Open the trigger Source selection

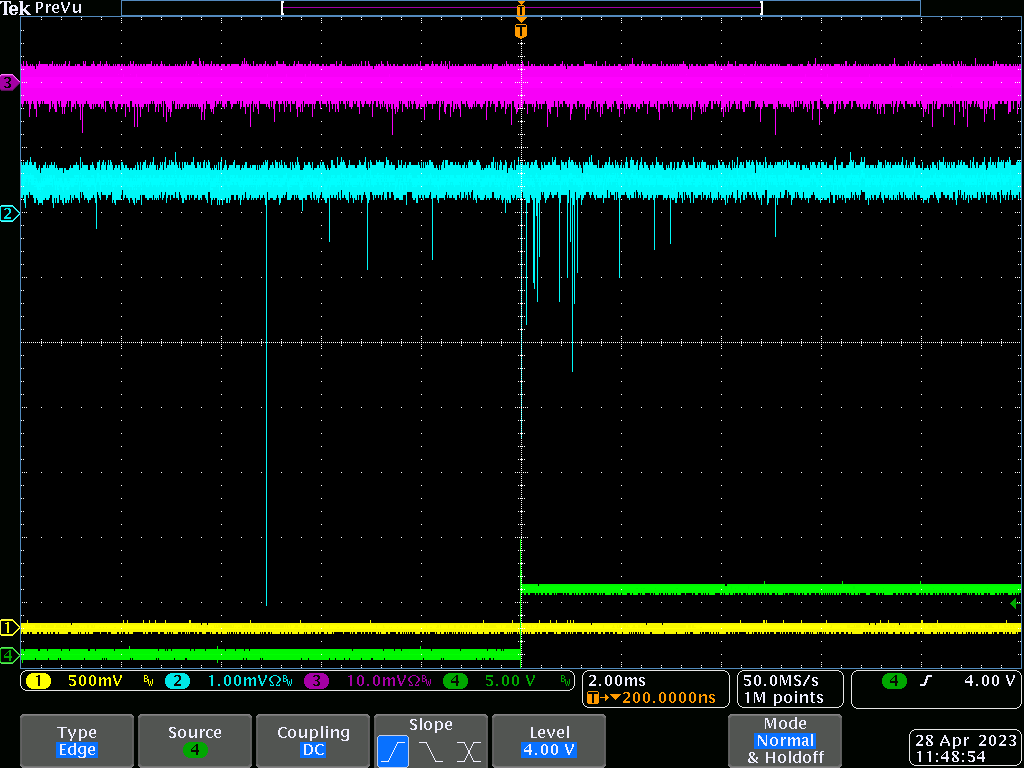(x=194, y=741)
